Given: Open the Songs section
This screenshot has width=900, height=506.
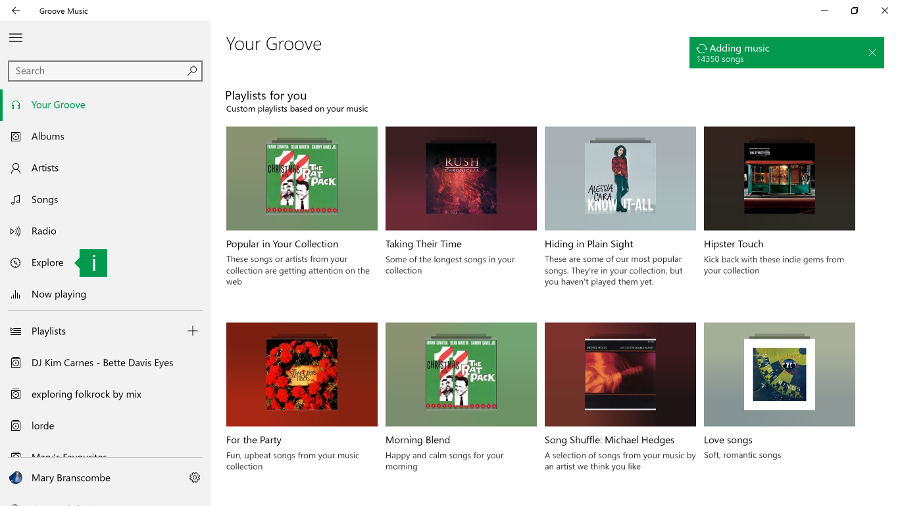Looking at the screenshot, I should click(44, 200).
